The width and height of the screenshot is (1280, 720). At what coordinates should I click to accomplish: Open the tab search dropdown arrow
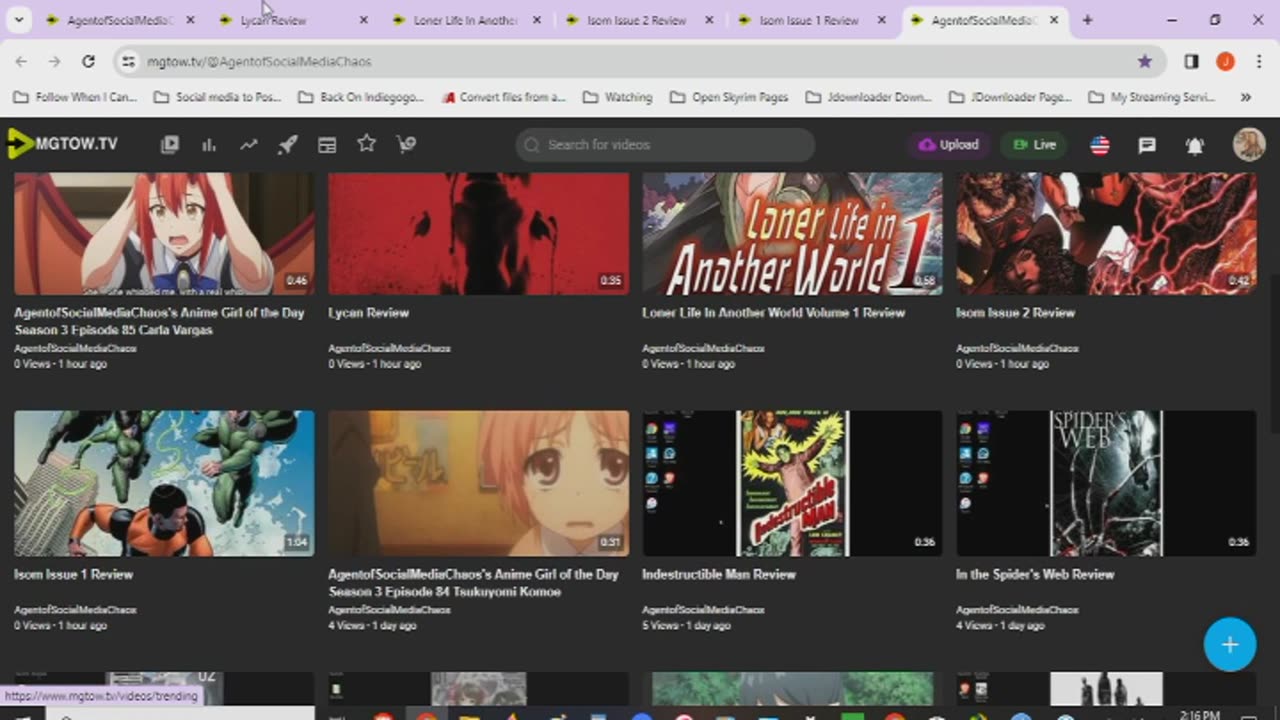click(x=18, y=20)
